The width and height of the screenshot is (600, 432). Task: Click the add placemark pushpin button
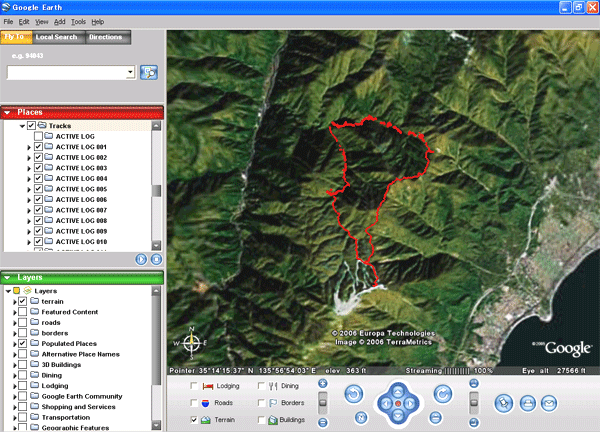(x=505, y=402)
